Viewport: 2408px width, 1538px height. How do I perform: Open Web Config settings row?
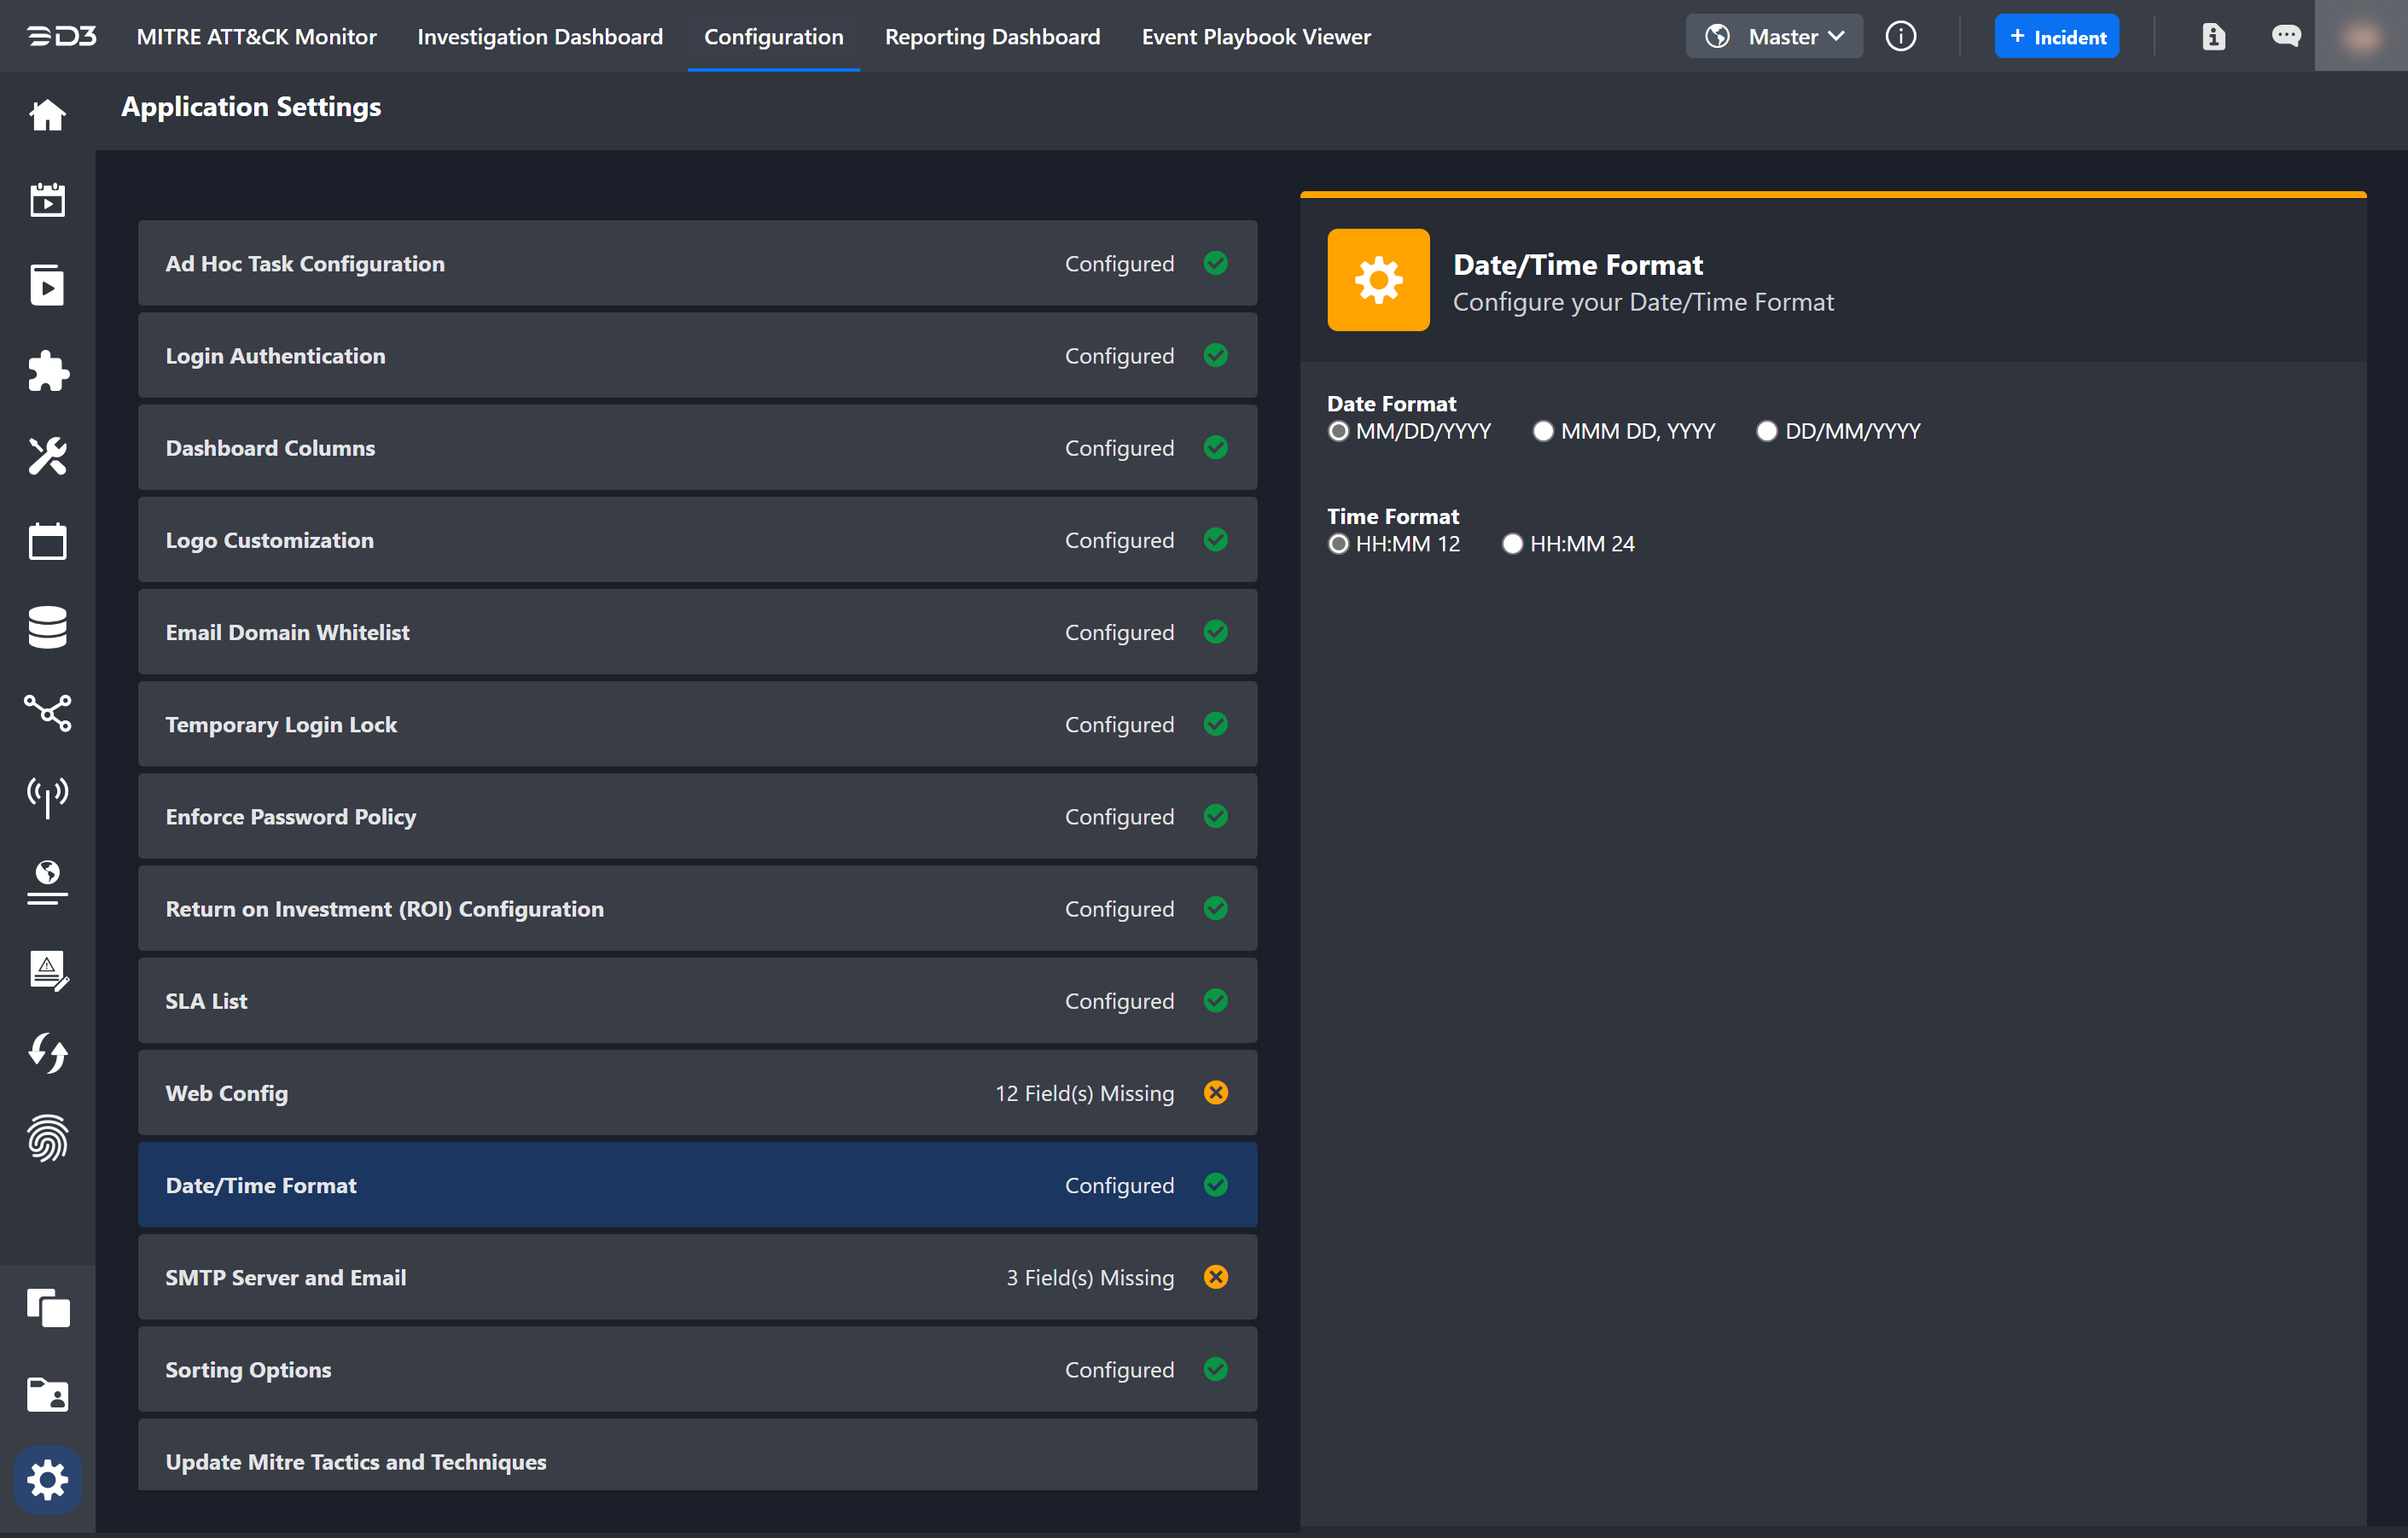[697, 1093]
